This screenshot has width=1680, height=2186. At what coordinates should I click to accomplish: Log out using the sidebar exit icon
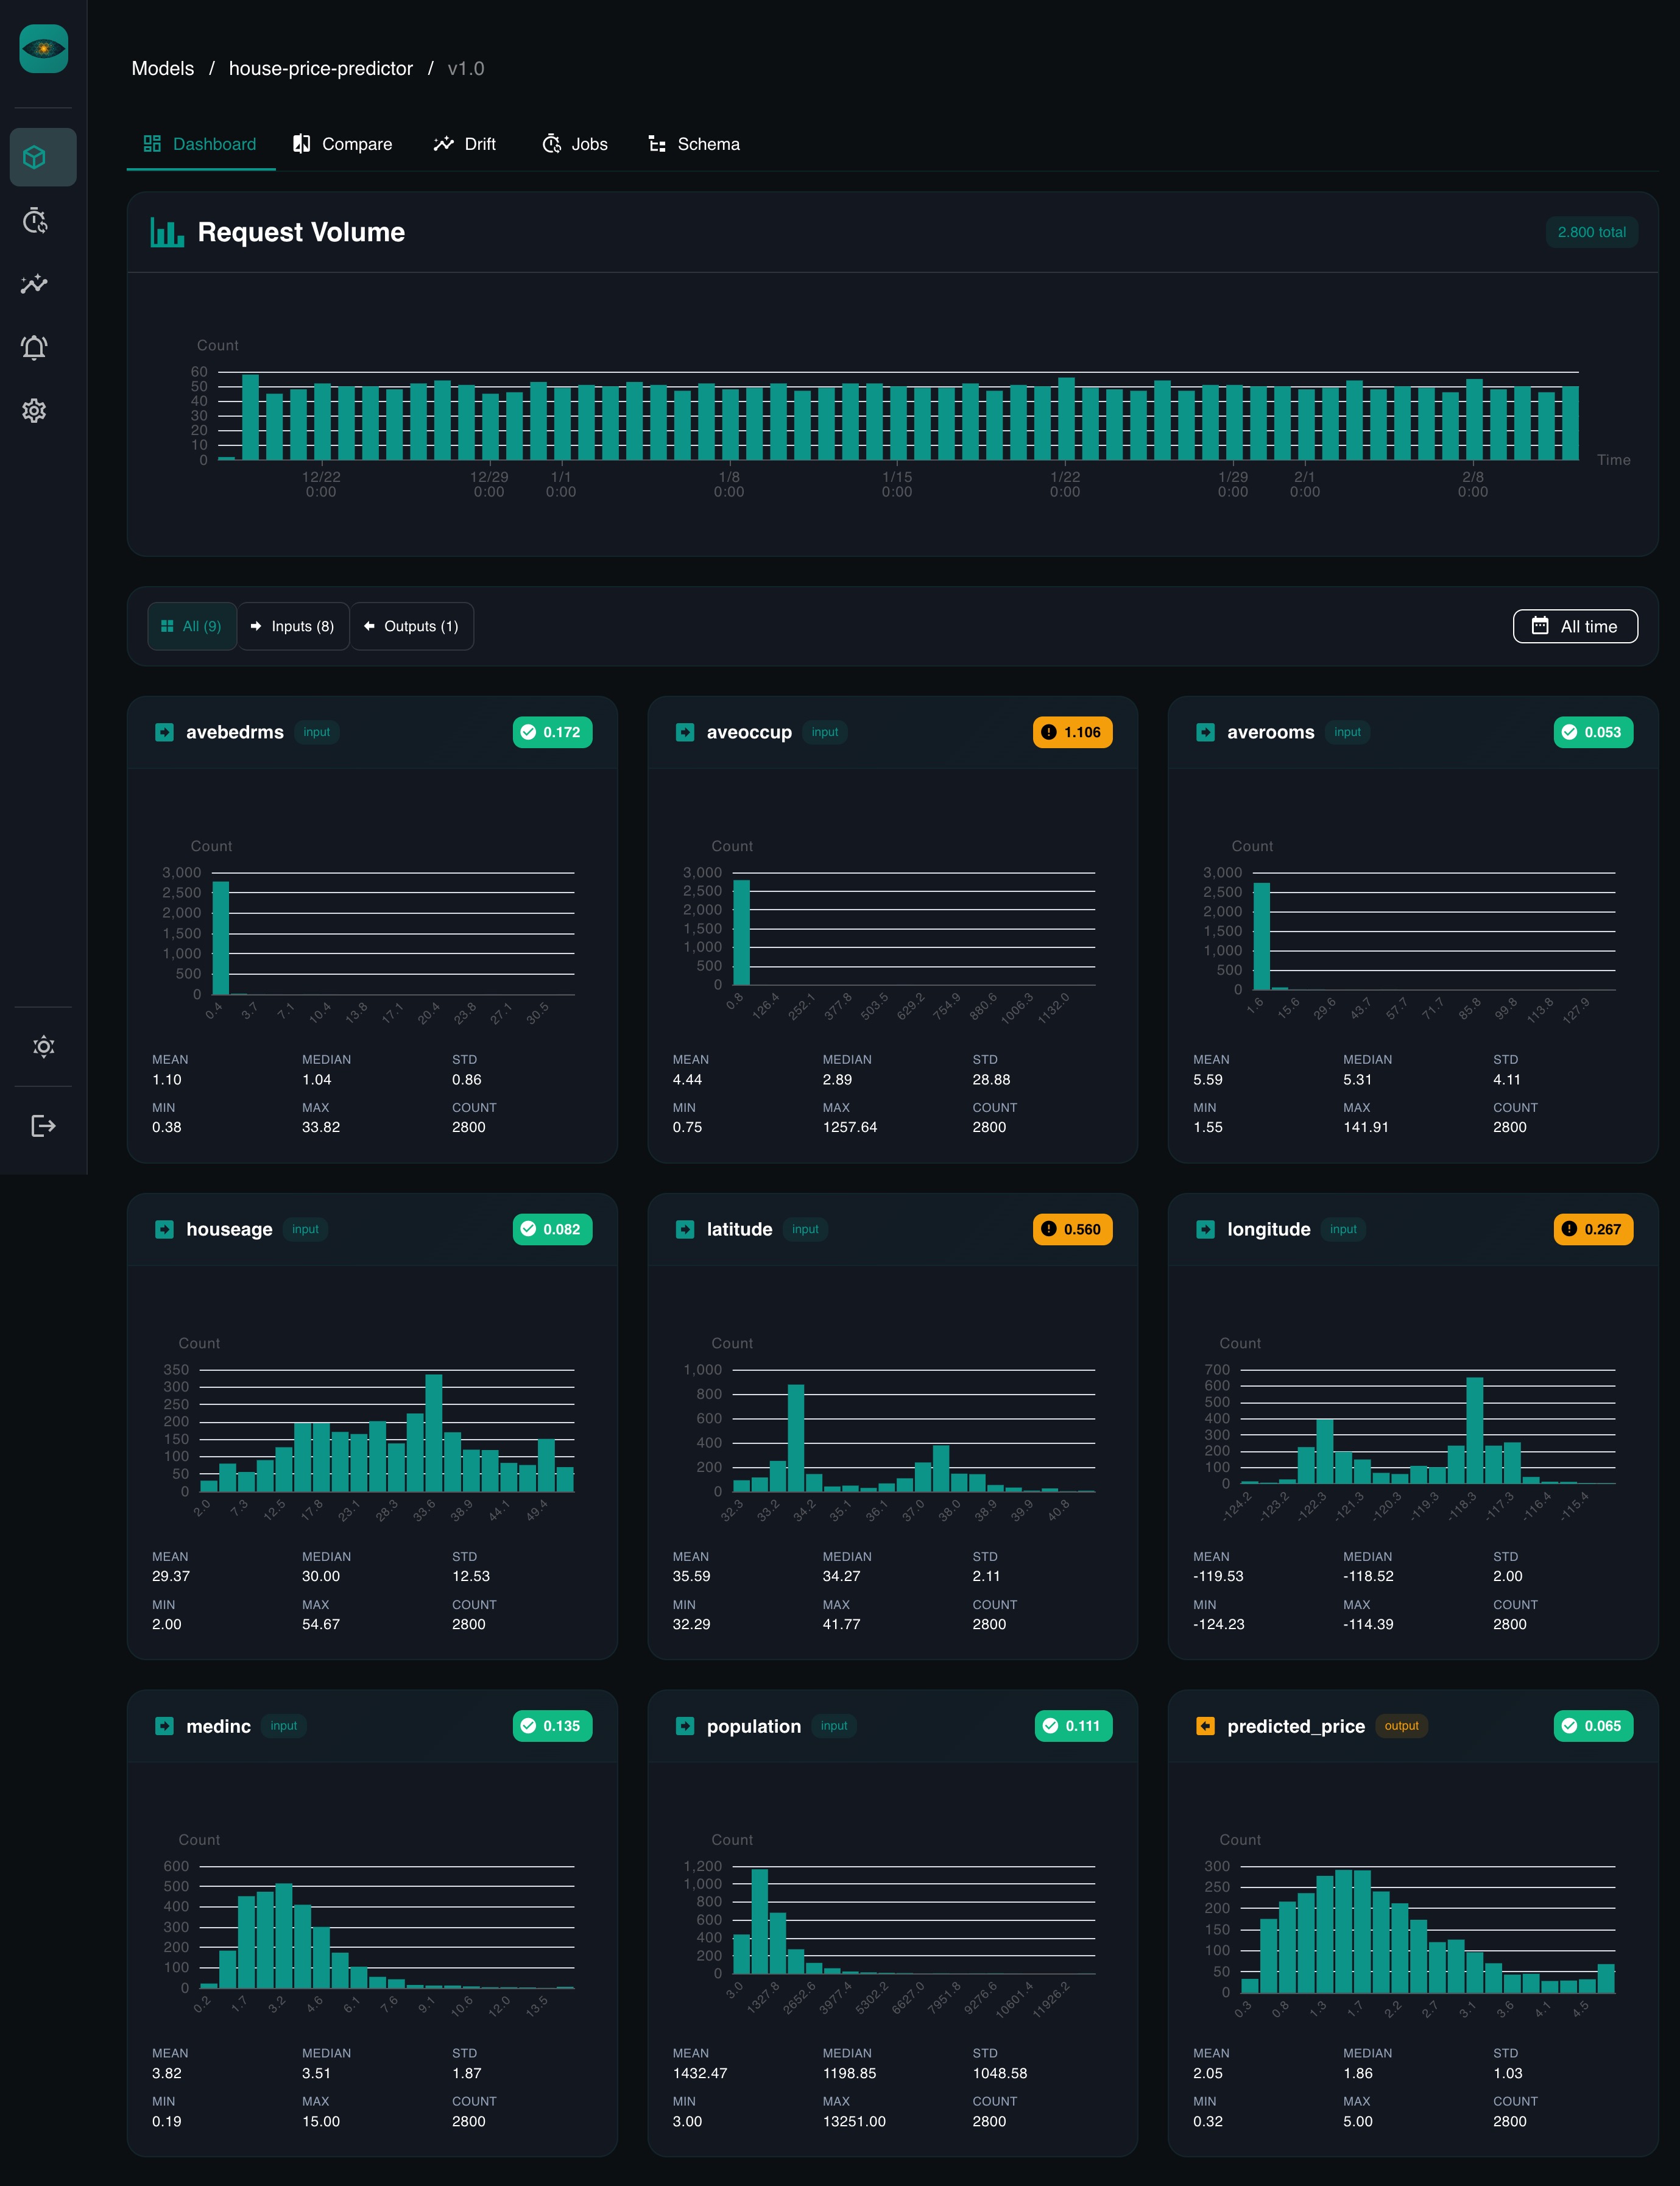pyautogui.click(x=44, y=1126)
